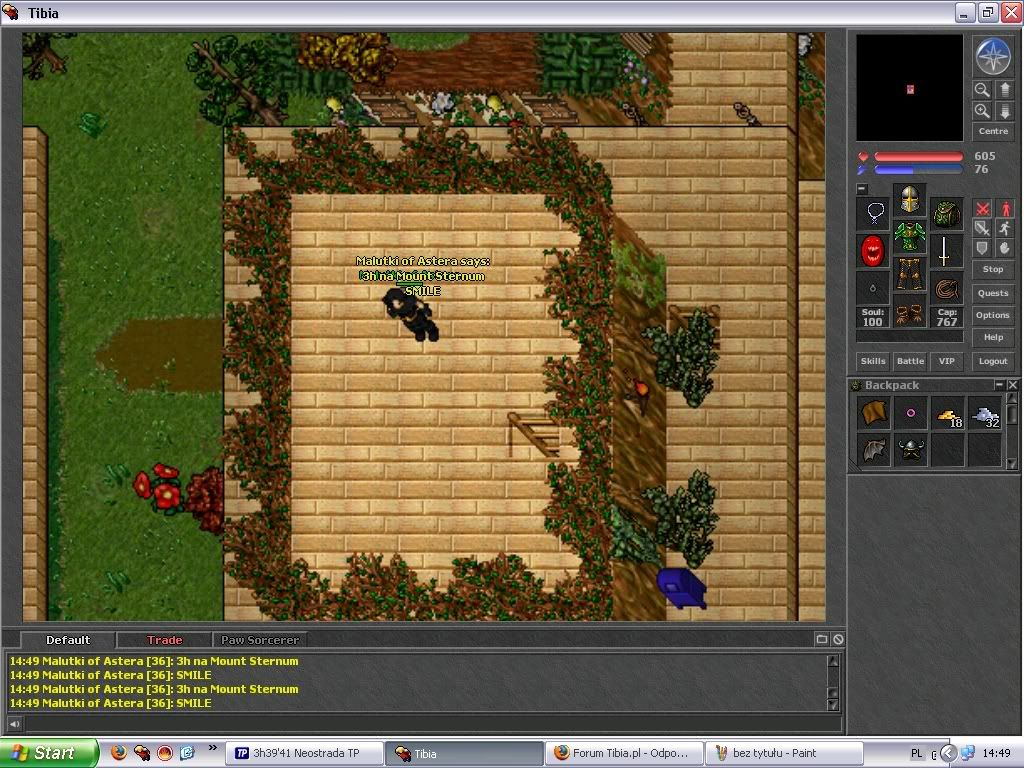Collapse the inventory panel with minus button
This screenshot has height=768, width=1024.
point(862,189)
